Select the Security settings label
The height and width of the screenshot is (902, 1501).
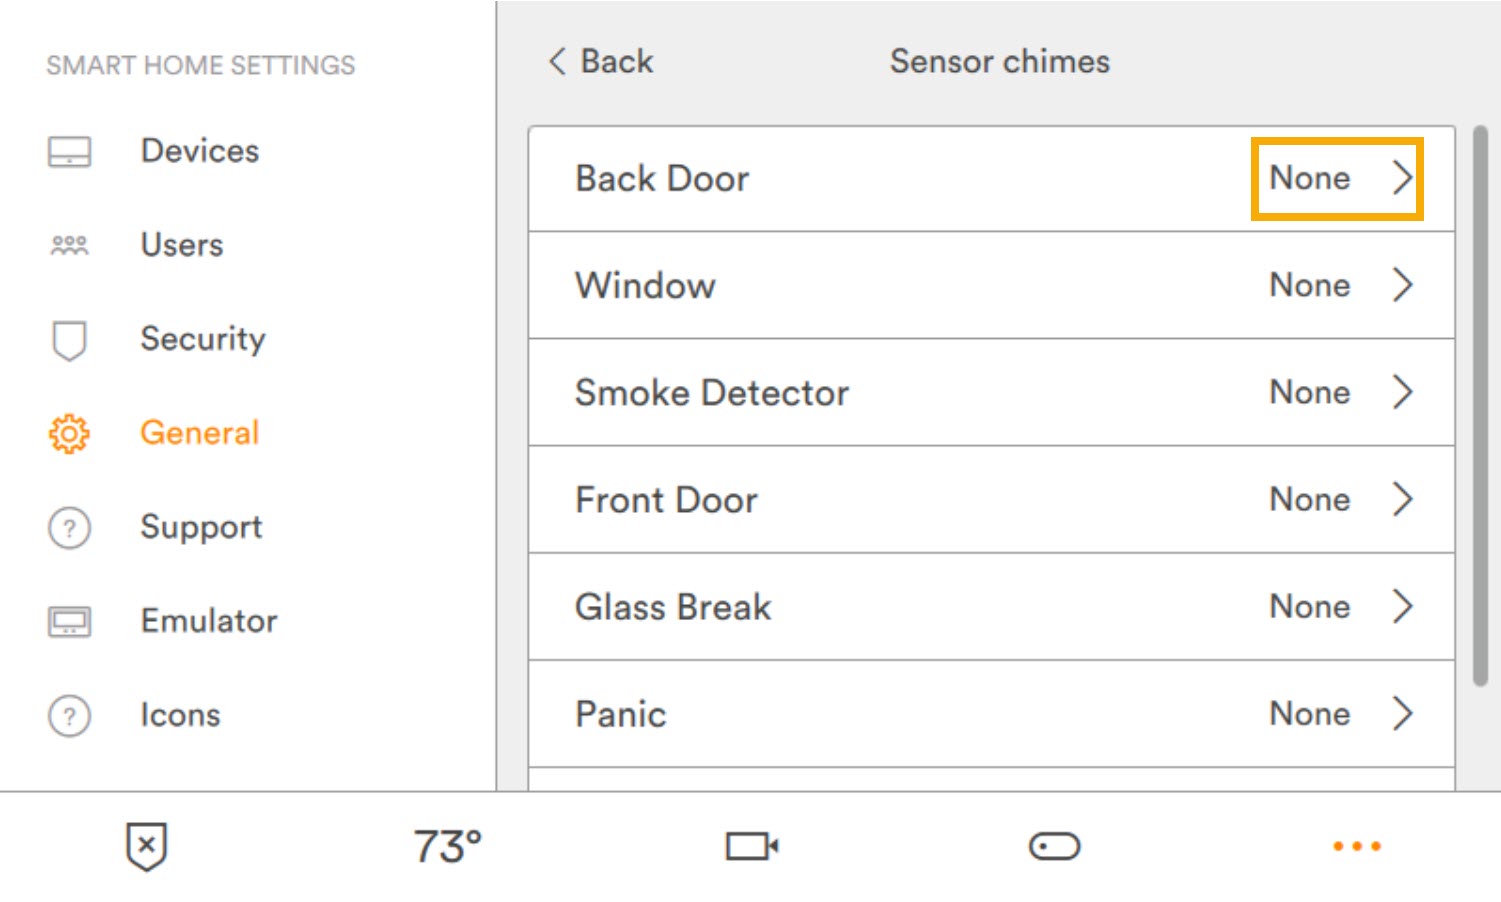tap(203, 339)
